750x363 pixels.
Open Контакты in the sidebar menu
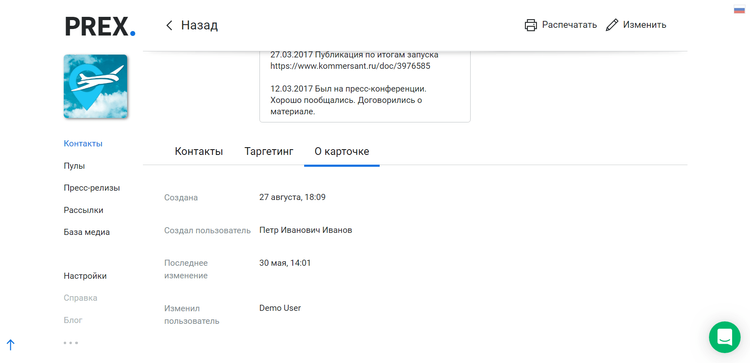83,143
